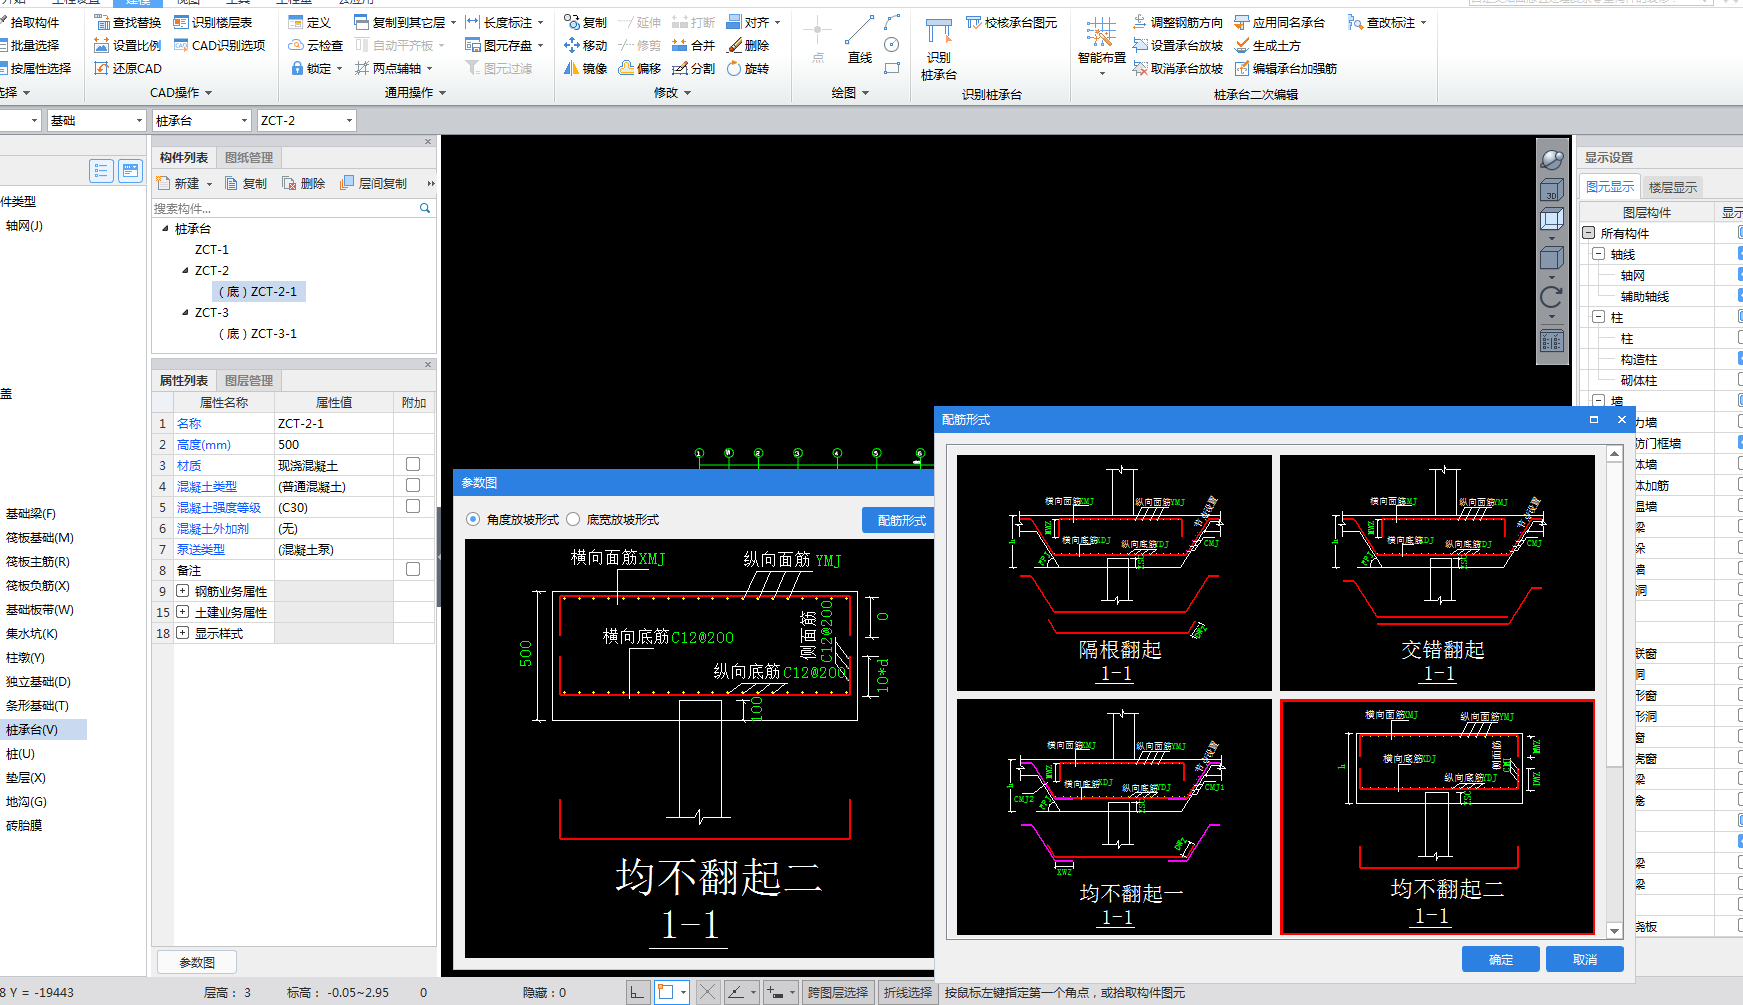Screen dimensions: 1743x1005
Task: Click 层间复制 in component list
Action: tap(373, 183)
